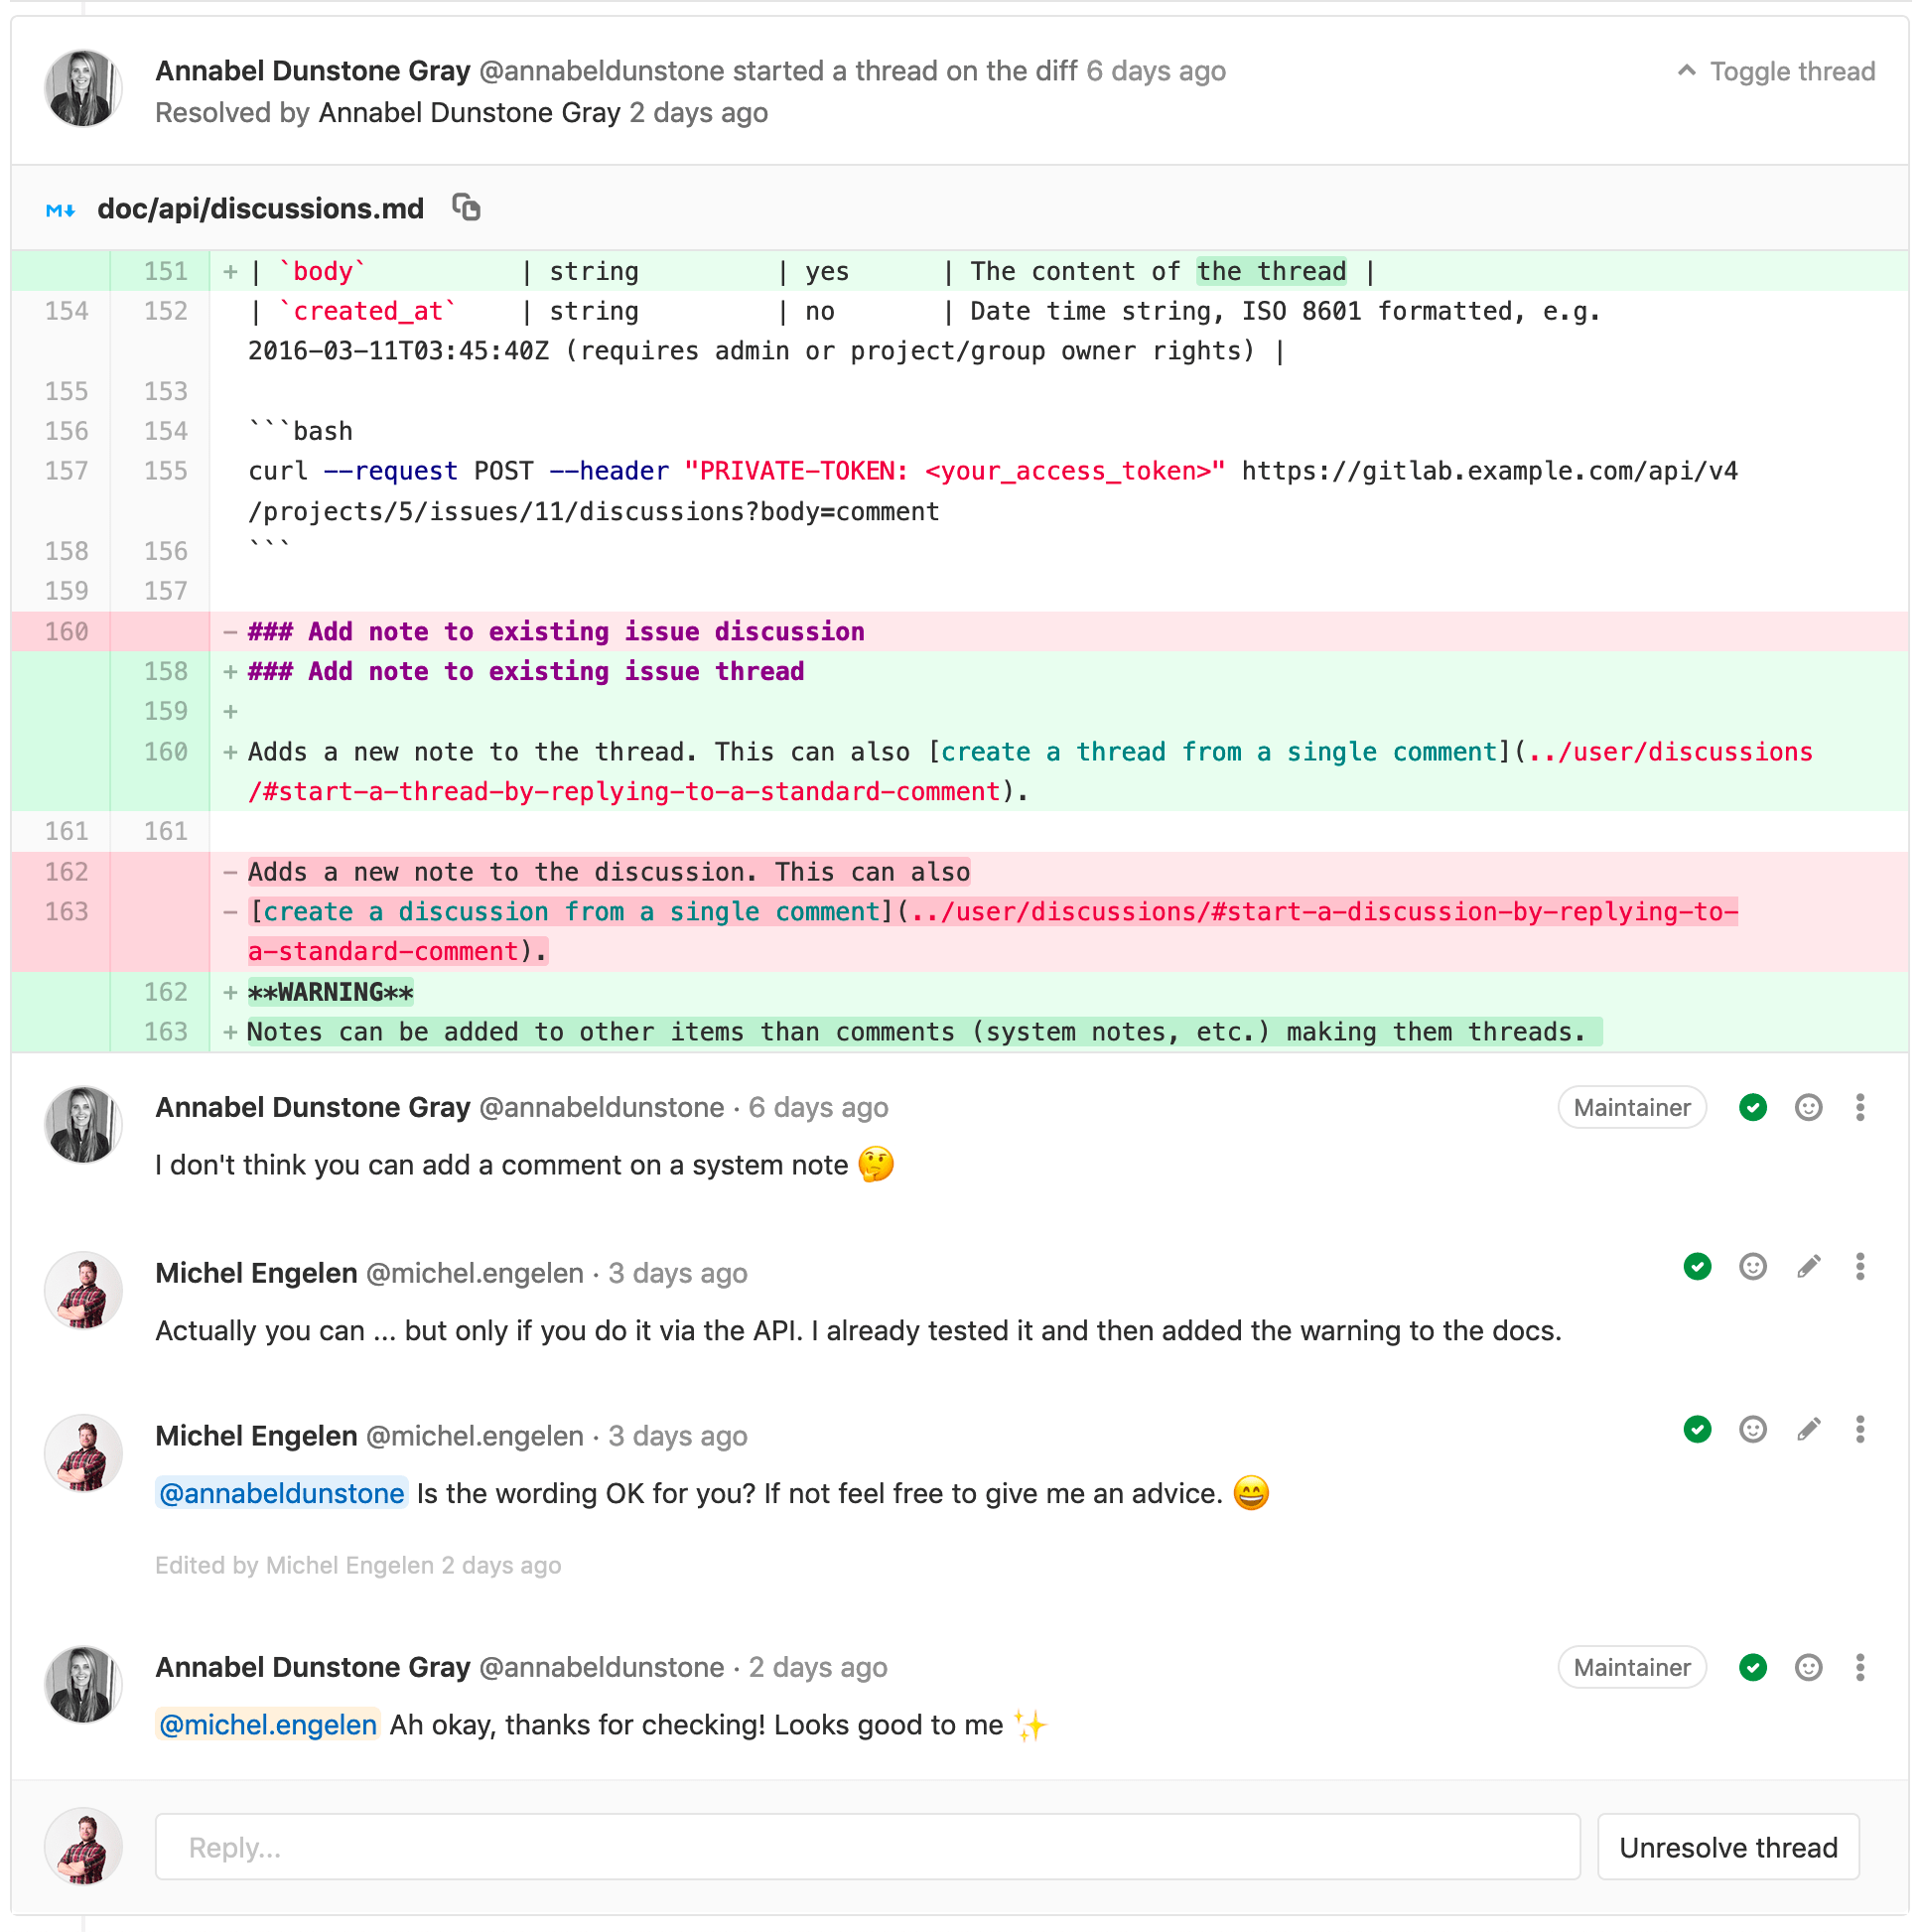Image resolution: width=1922 pixels, height=1932 pixels.
Task: Click new line number 158 'Add note to existing issue thread'
Action: tap(165, 672)
